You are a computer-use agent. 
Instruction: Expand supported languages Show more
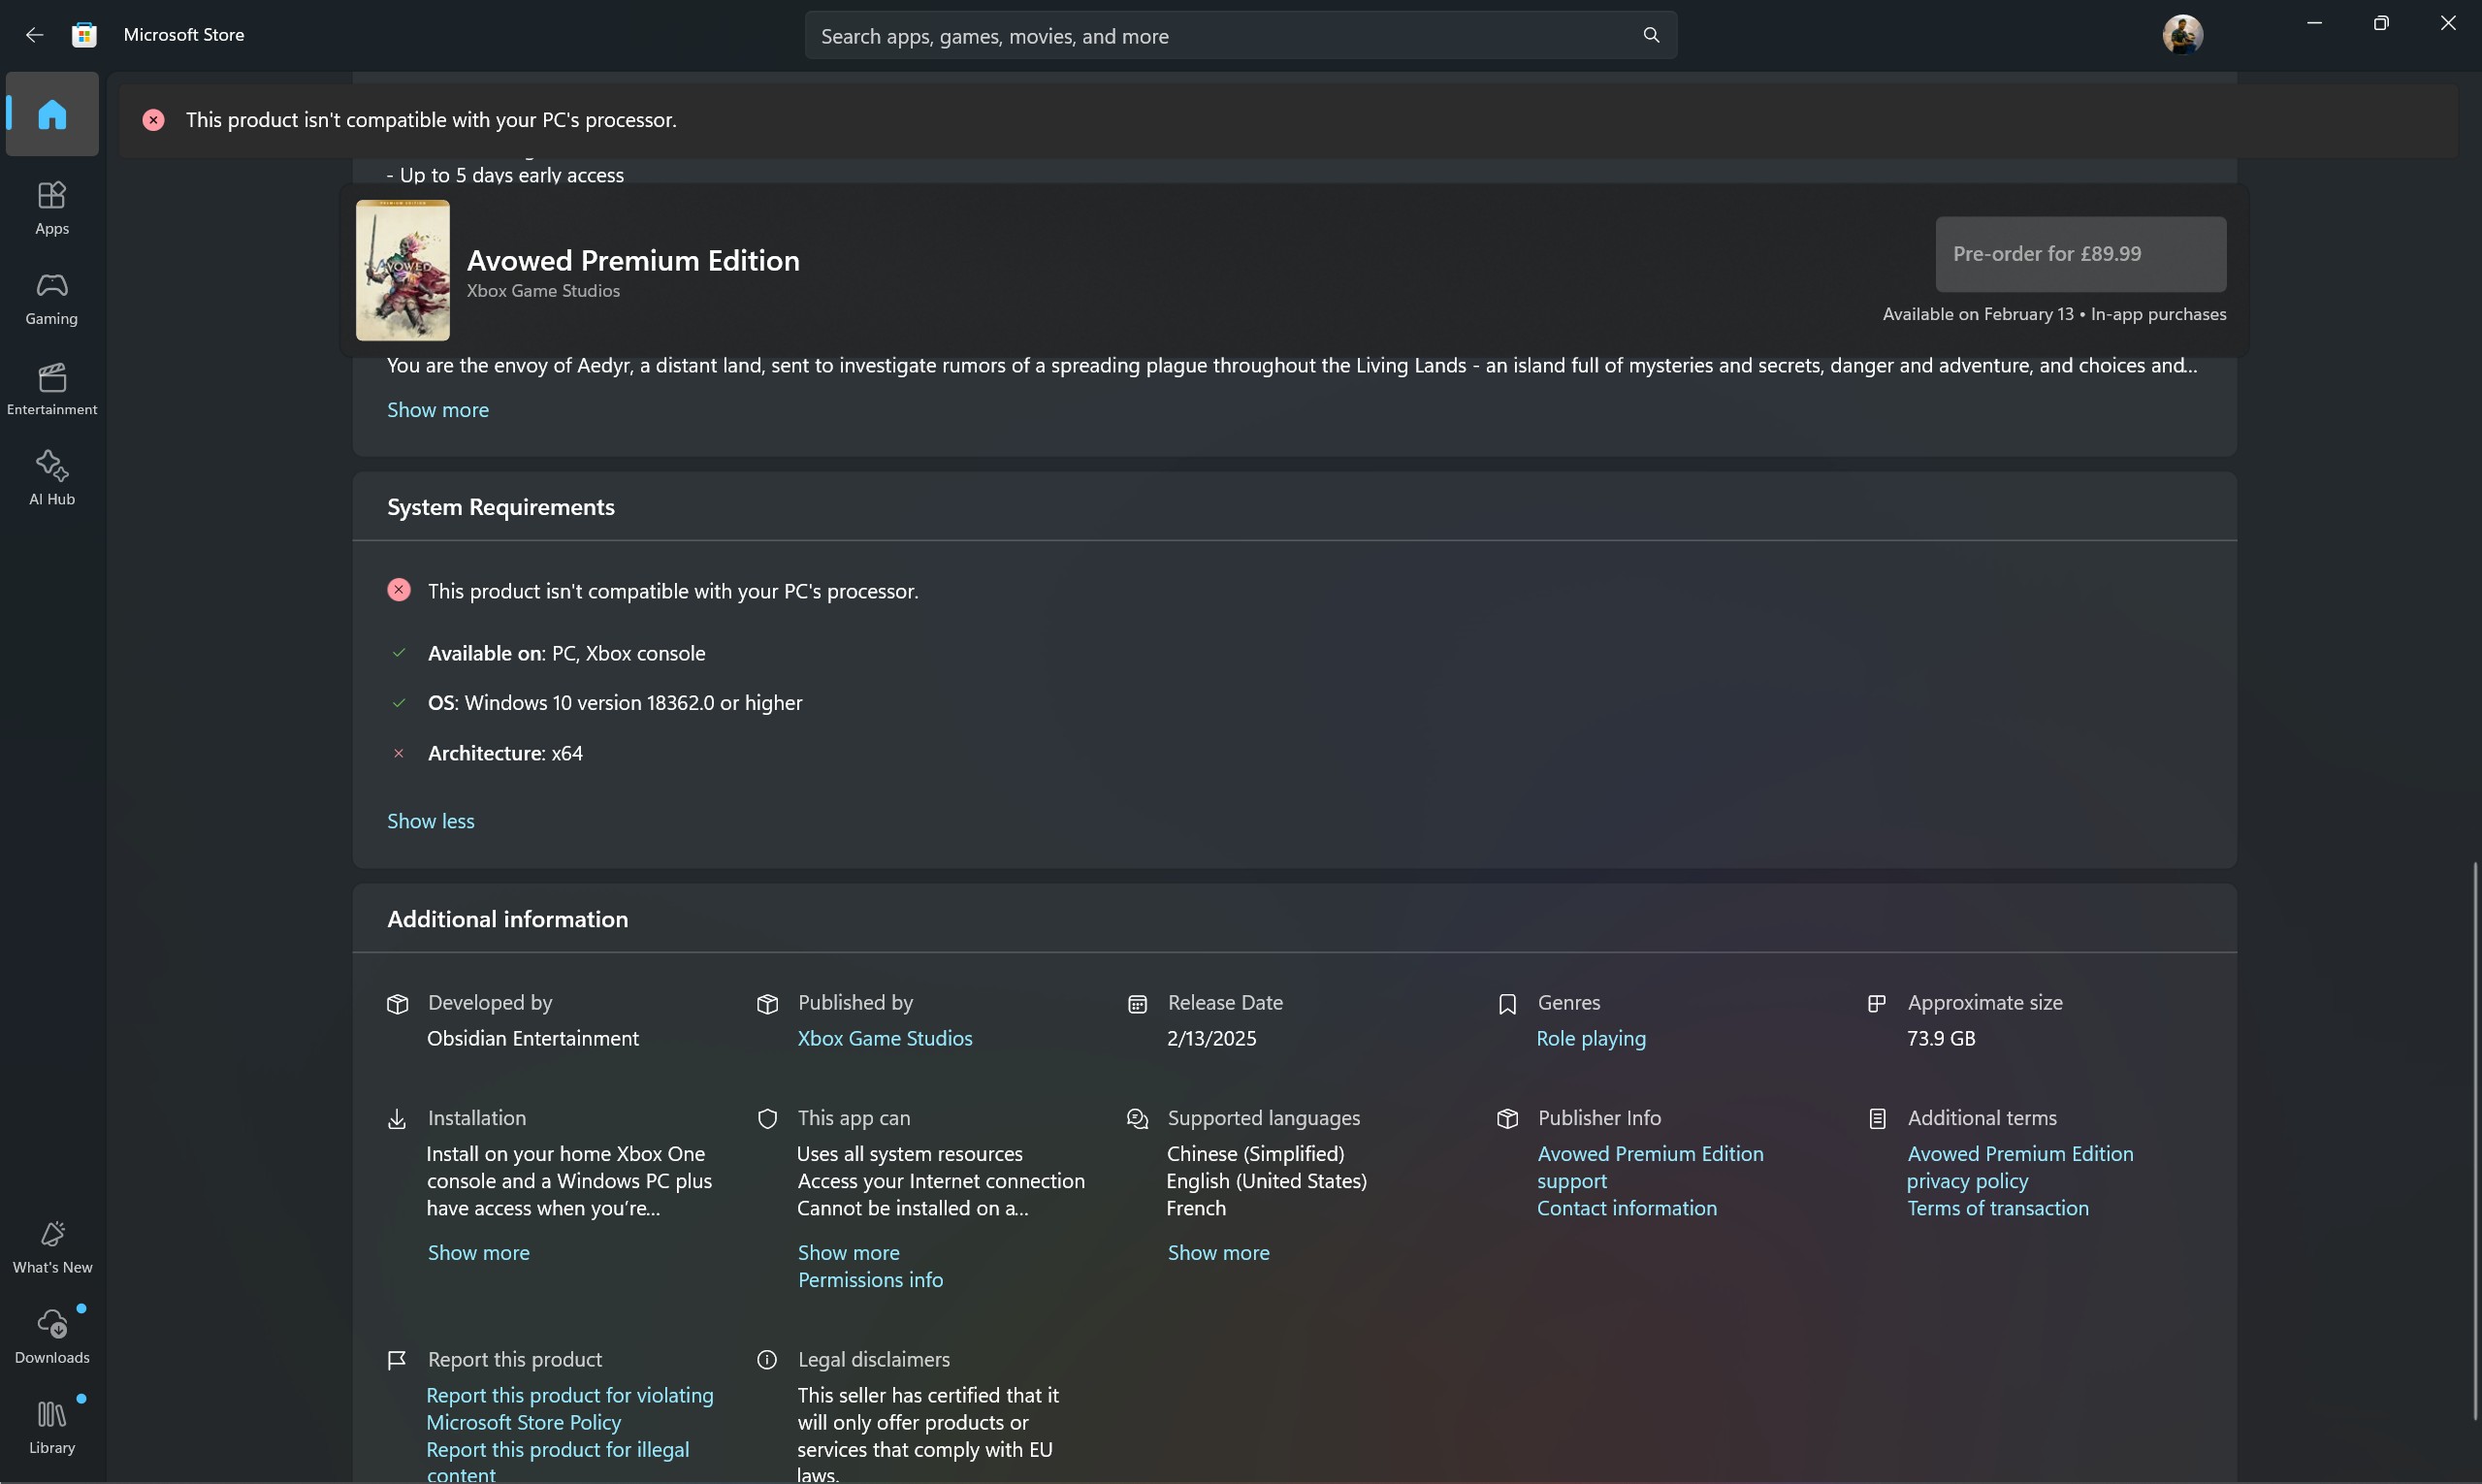click(1217, 1252)
